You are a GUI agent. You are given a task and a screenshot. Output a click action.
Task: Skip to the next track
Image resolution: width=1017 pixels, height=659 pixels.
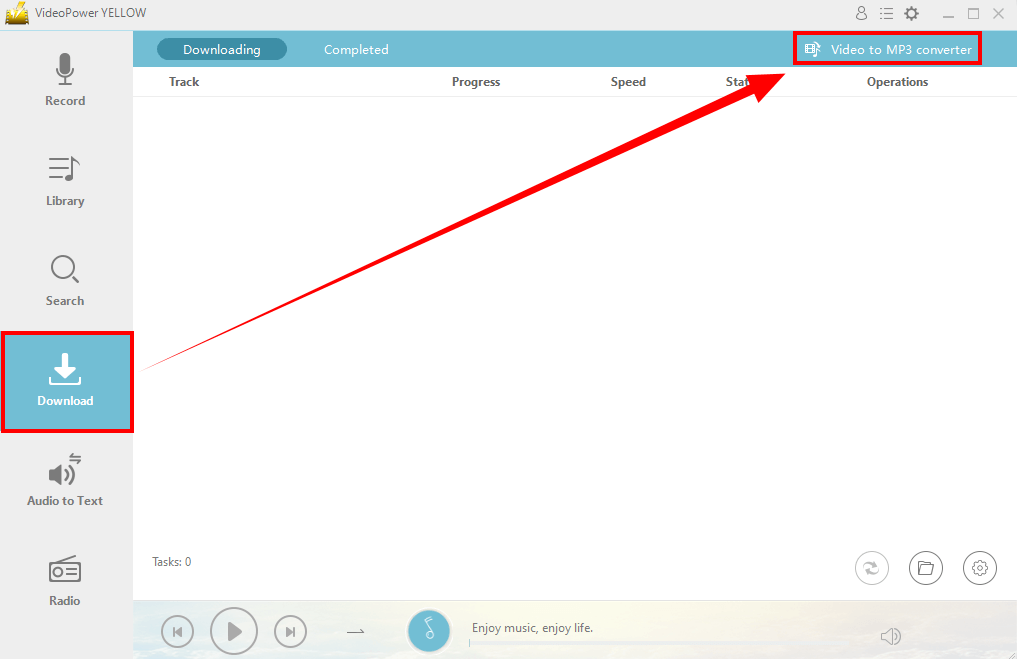pos(290,631)
